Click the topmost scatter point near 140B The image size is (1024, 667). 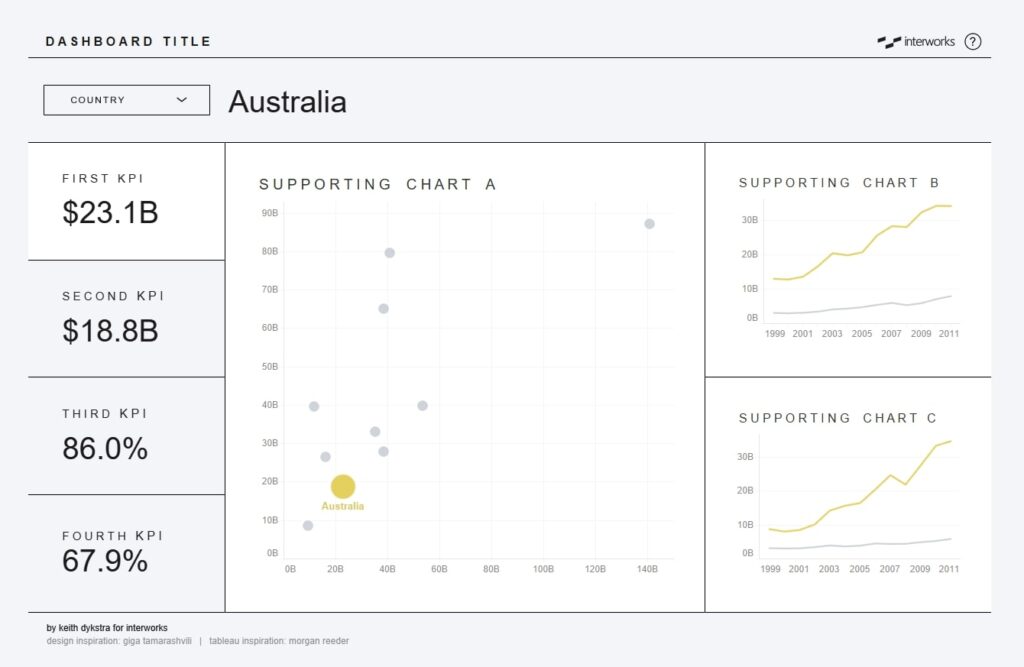(x=649, y=223)
